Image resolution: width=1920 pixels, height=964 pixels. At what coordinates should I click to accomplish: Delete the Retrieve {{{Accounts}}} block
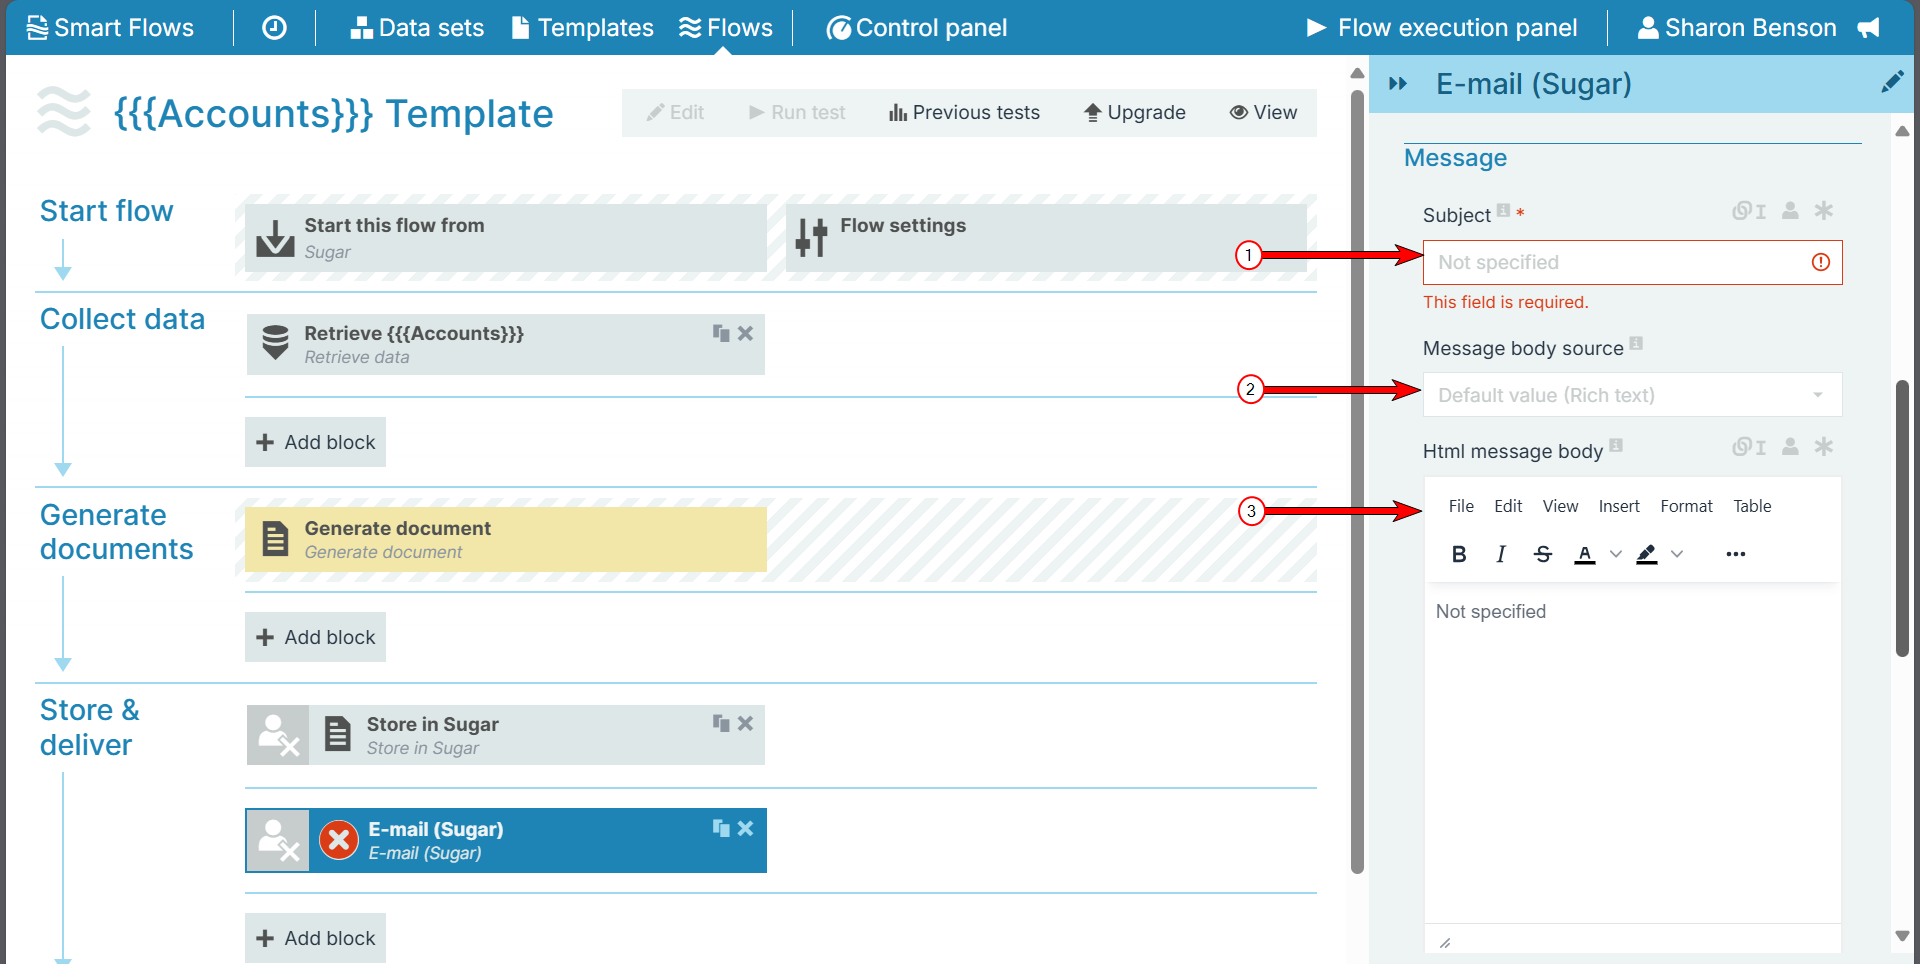click(x=745, y=333)
